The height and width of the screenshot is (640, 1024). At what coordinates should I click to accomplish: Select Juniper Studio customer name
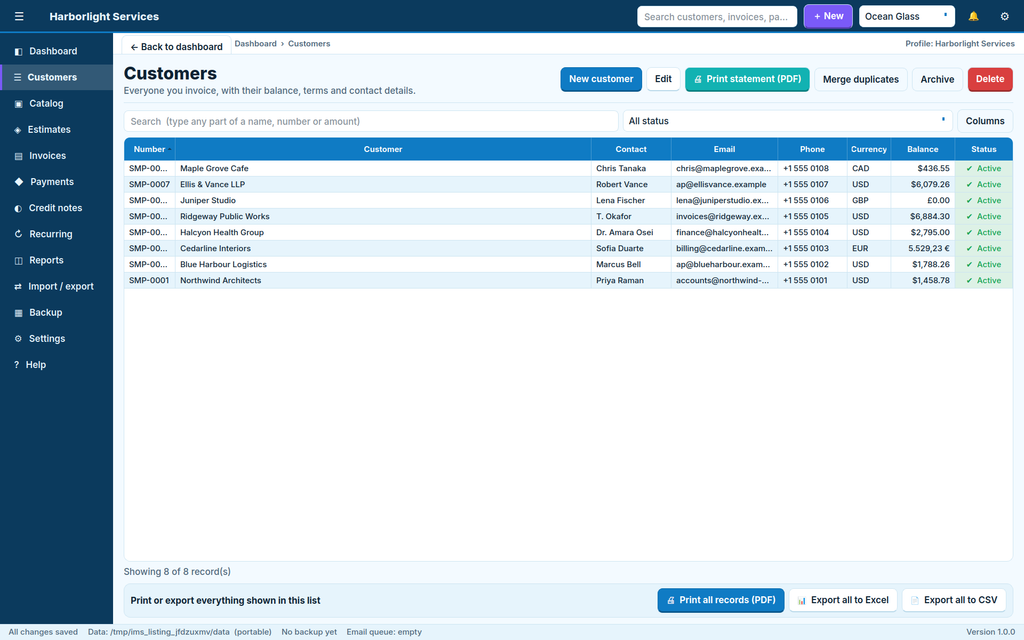coord(208,200)
